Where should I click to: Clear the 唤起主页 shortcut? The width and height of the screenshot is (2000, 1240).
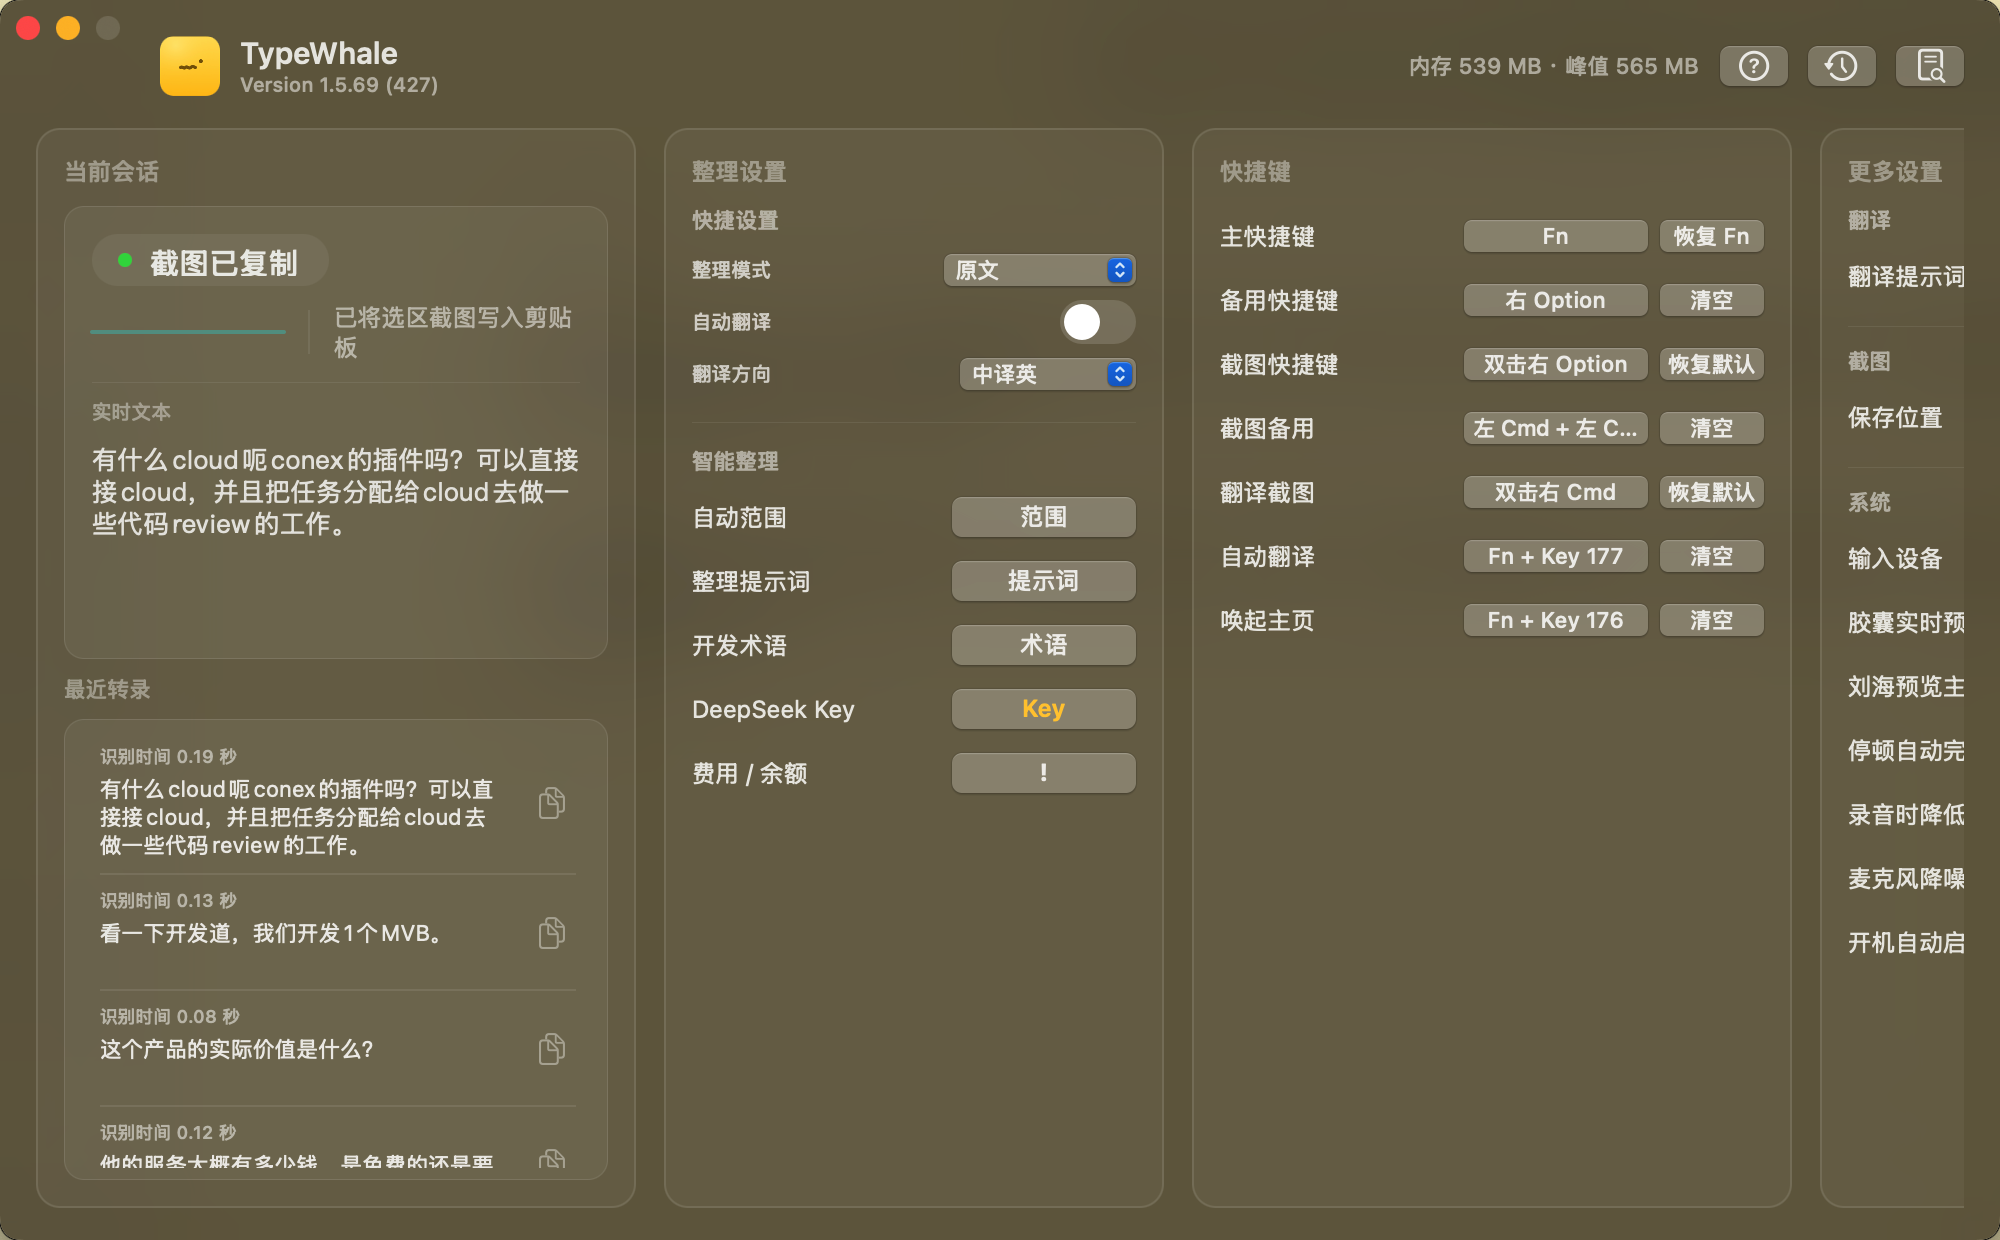pyautogui.click(x=1711, y=620)
